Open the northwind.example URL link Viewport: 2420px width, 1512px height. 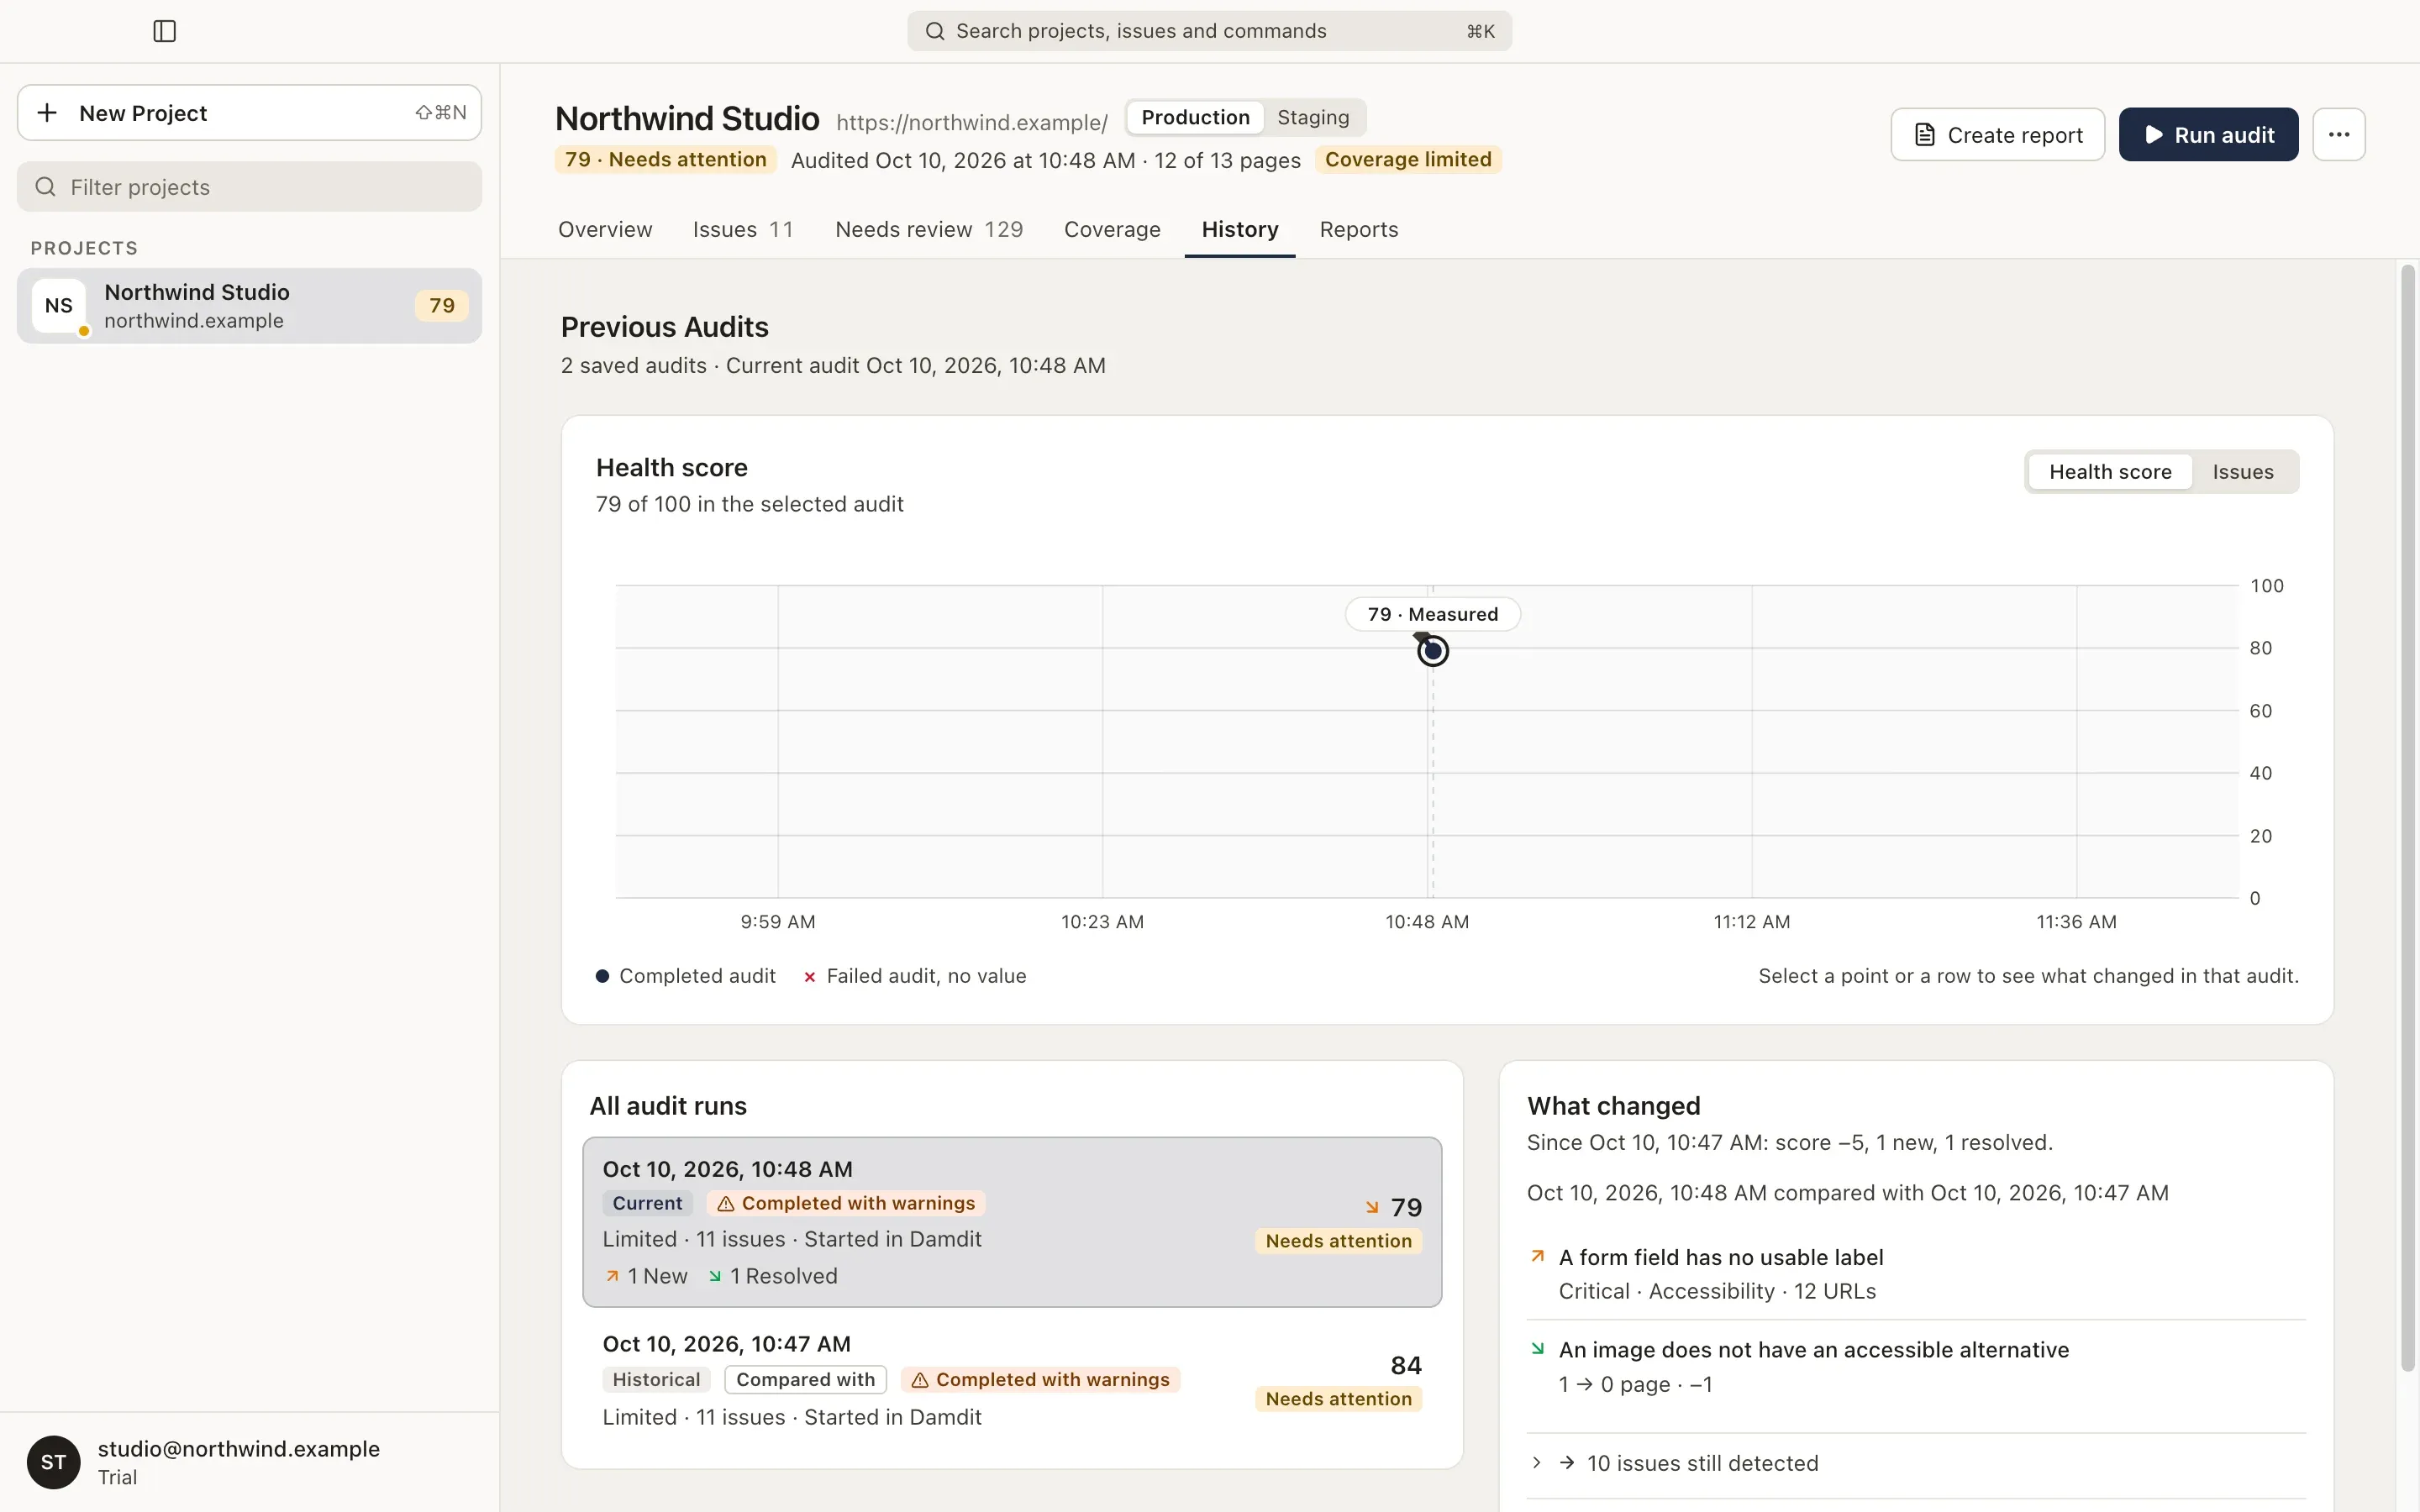972,122
